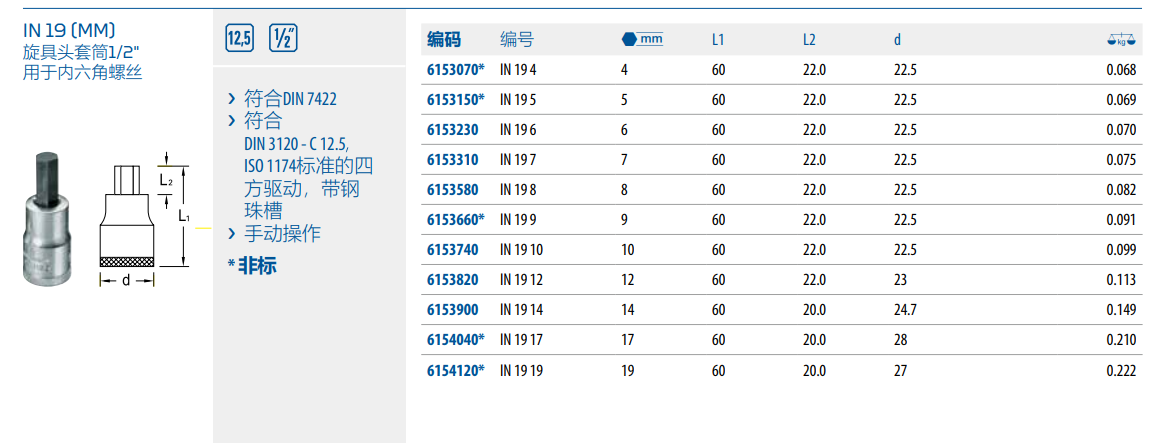Click the d width label in diagram

[x=126, y=281]
